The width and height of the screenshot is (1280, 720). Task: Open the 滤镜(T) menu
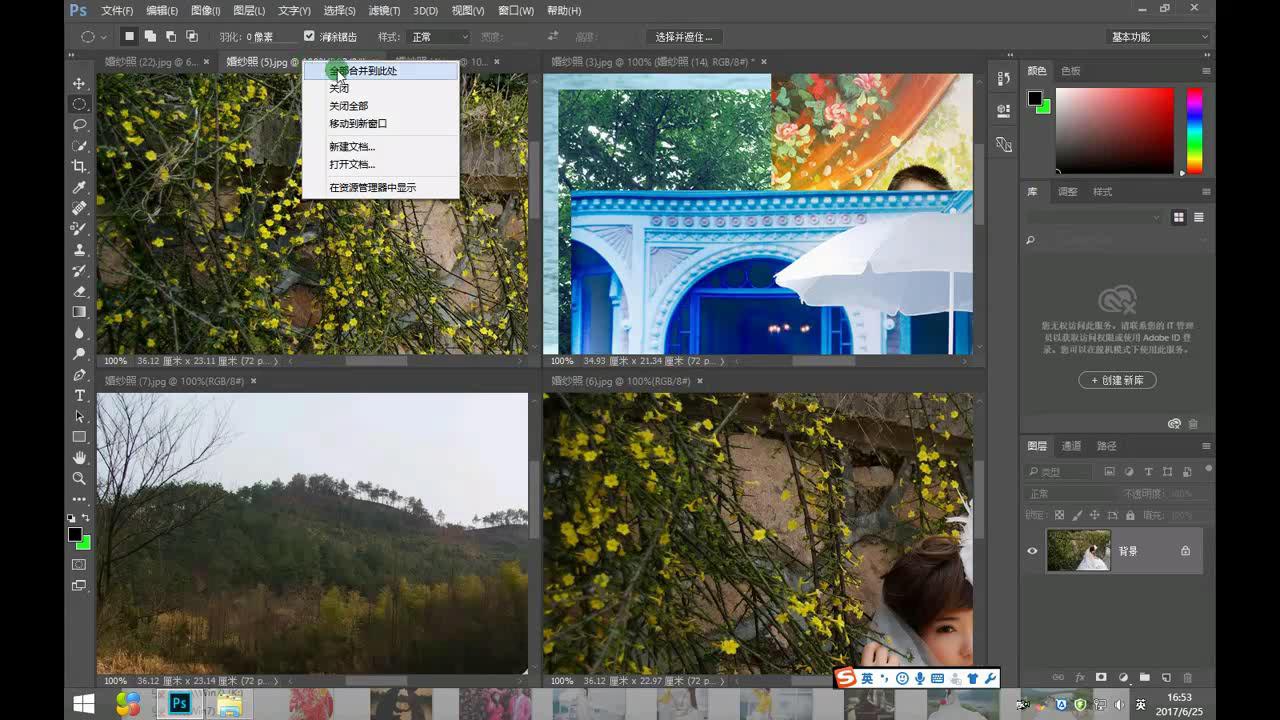click(384, 11)
